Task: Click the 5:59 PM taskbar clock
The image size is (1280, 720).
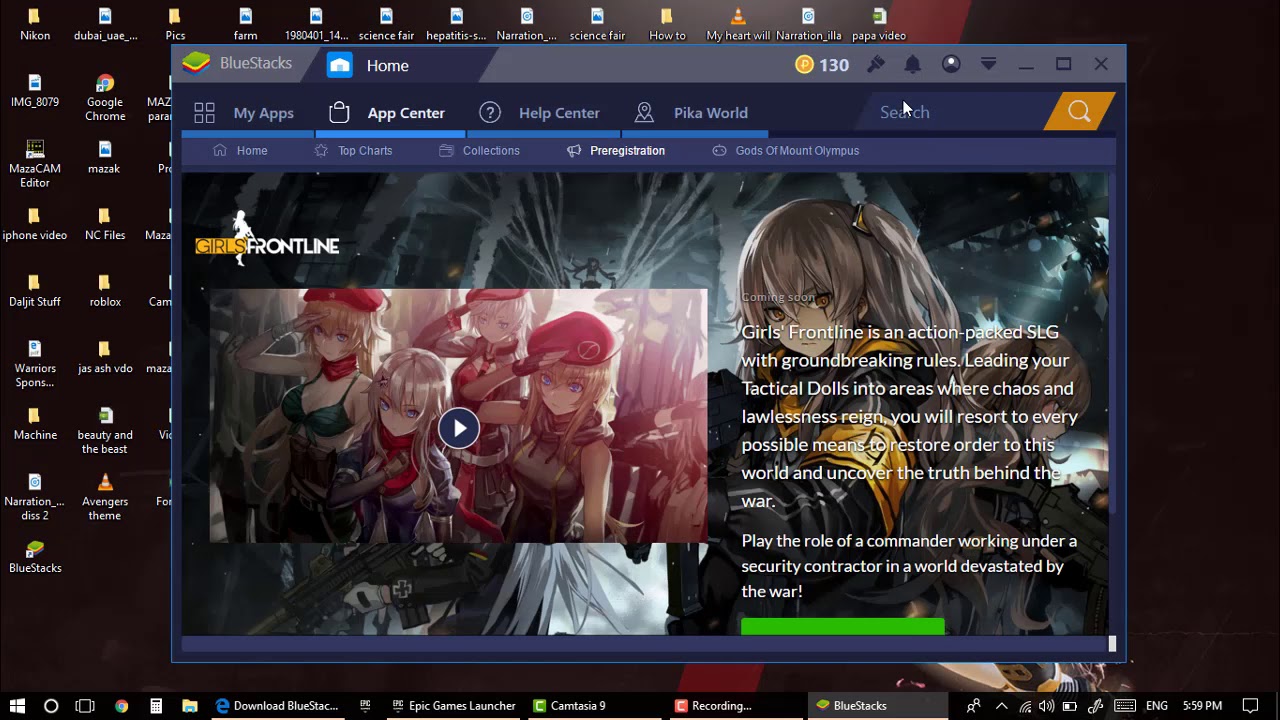Action: (x=1202, y=705)
